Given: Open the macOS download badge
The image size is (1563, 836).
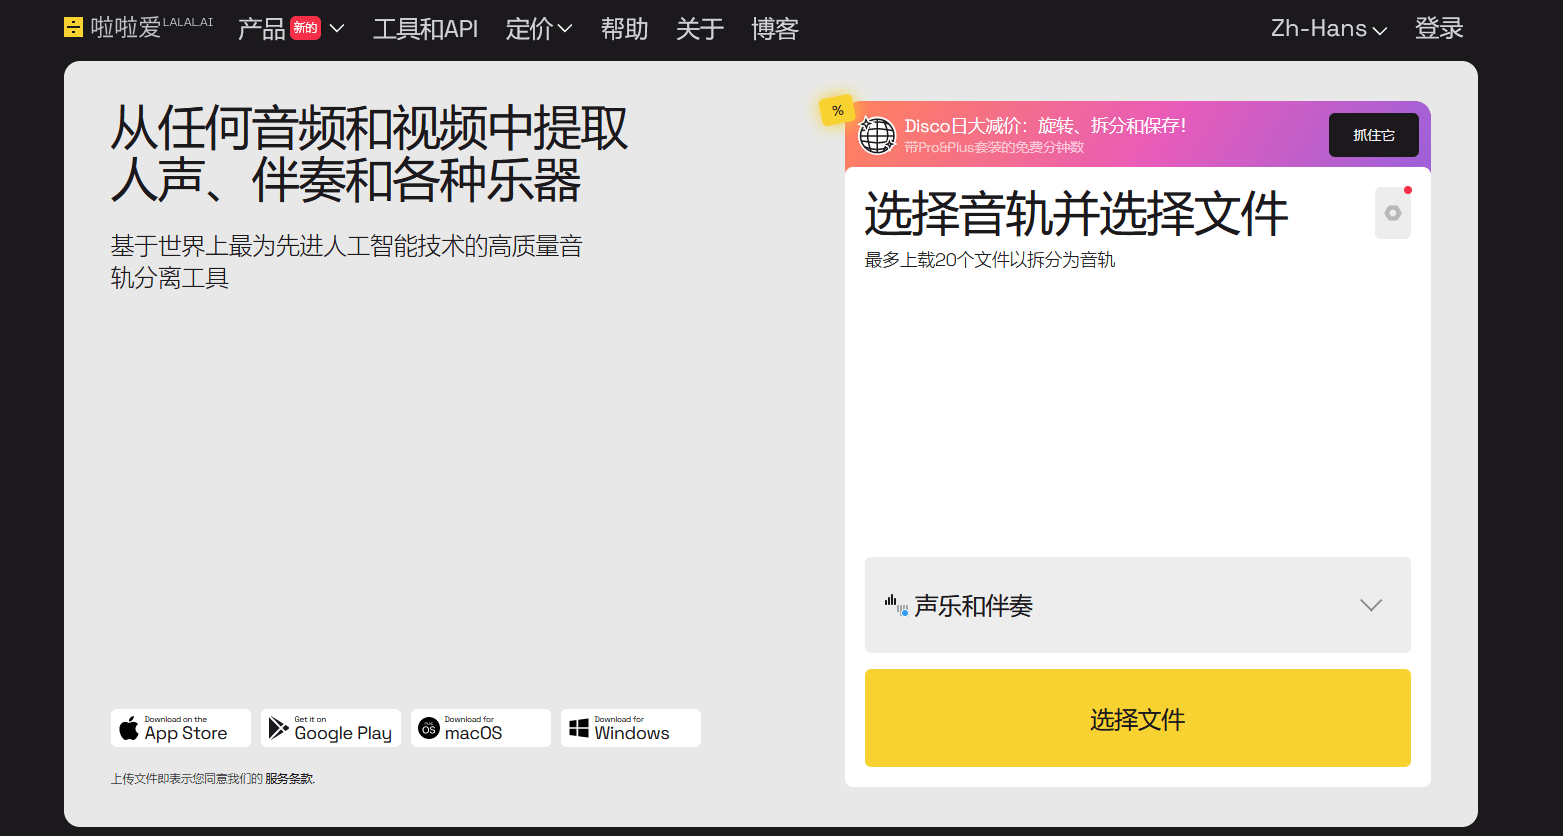Looking at the screenshot, I should click(x=481, y=728).
